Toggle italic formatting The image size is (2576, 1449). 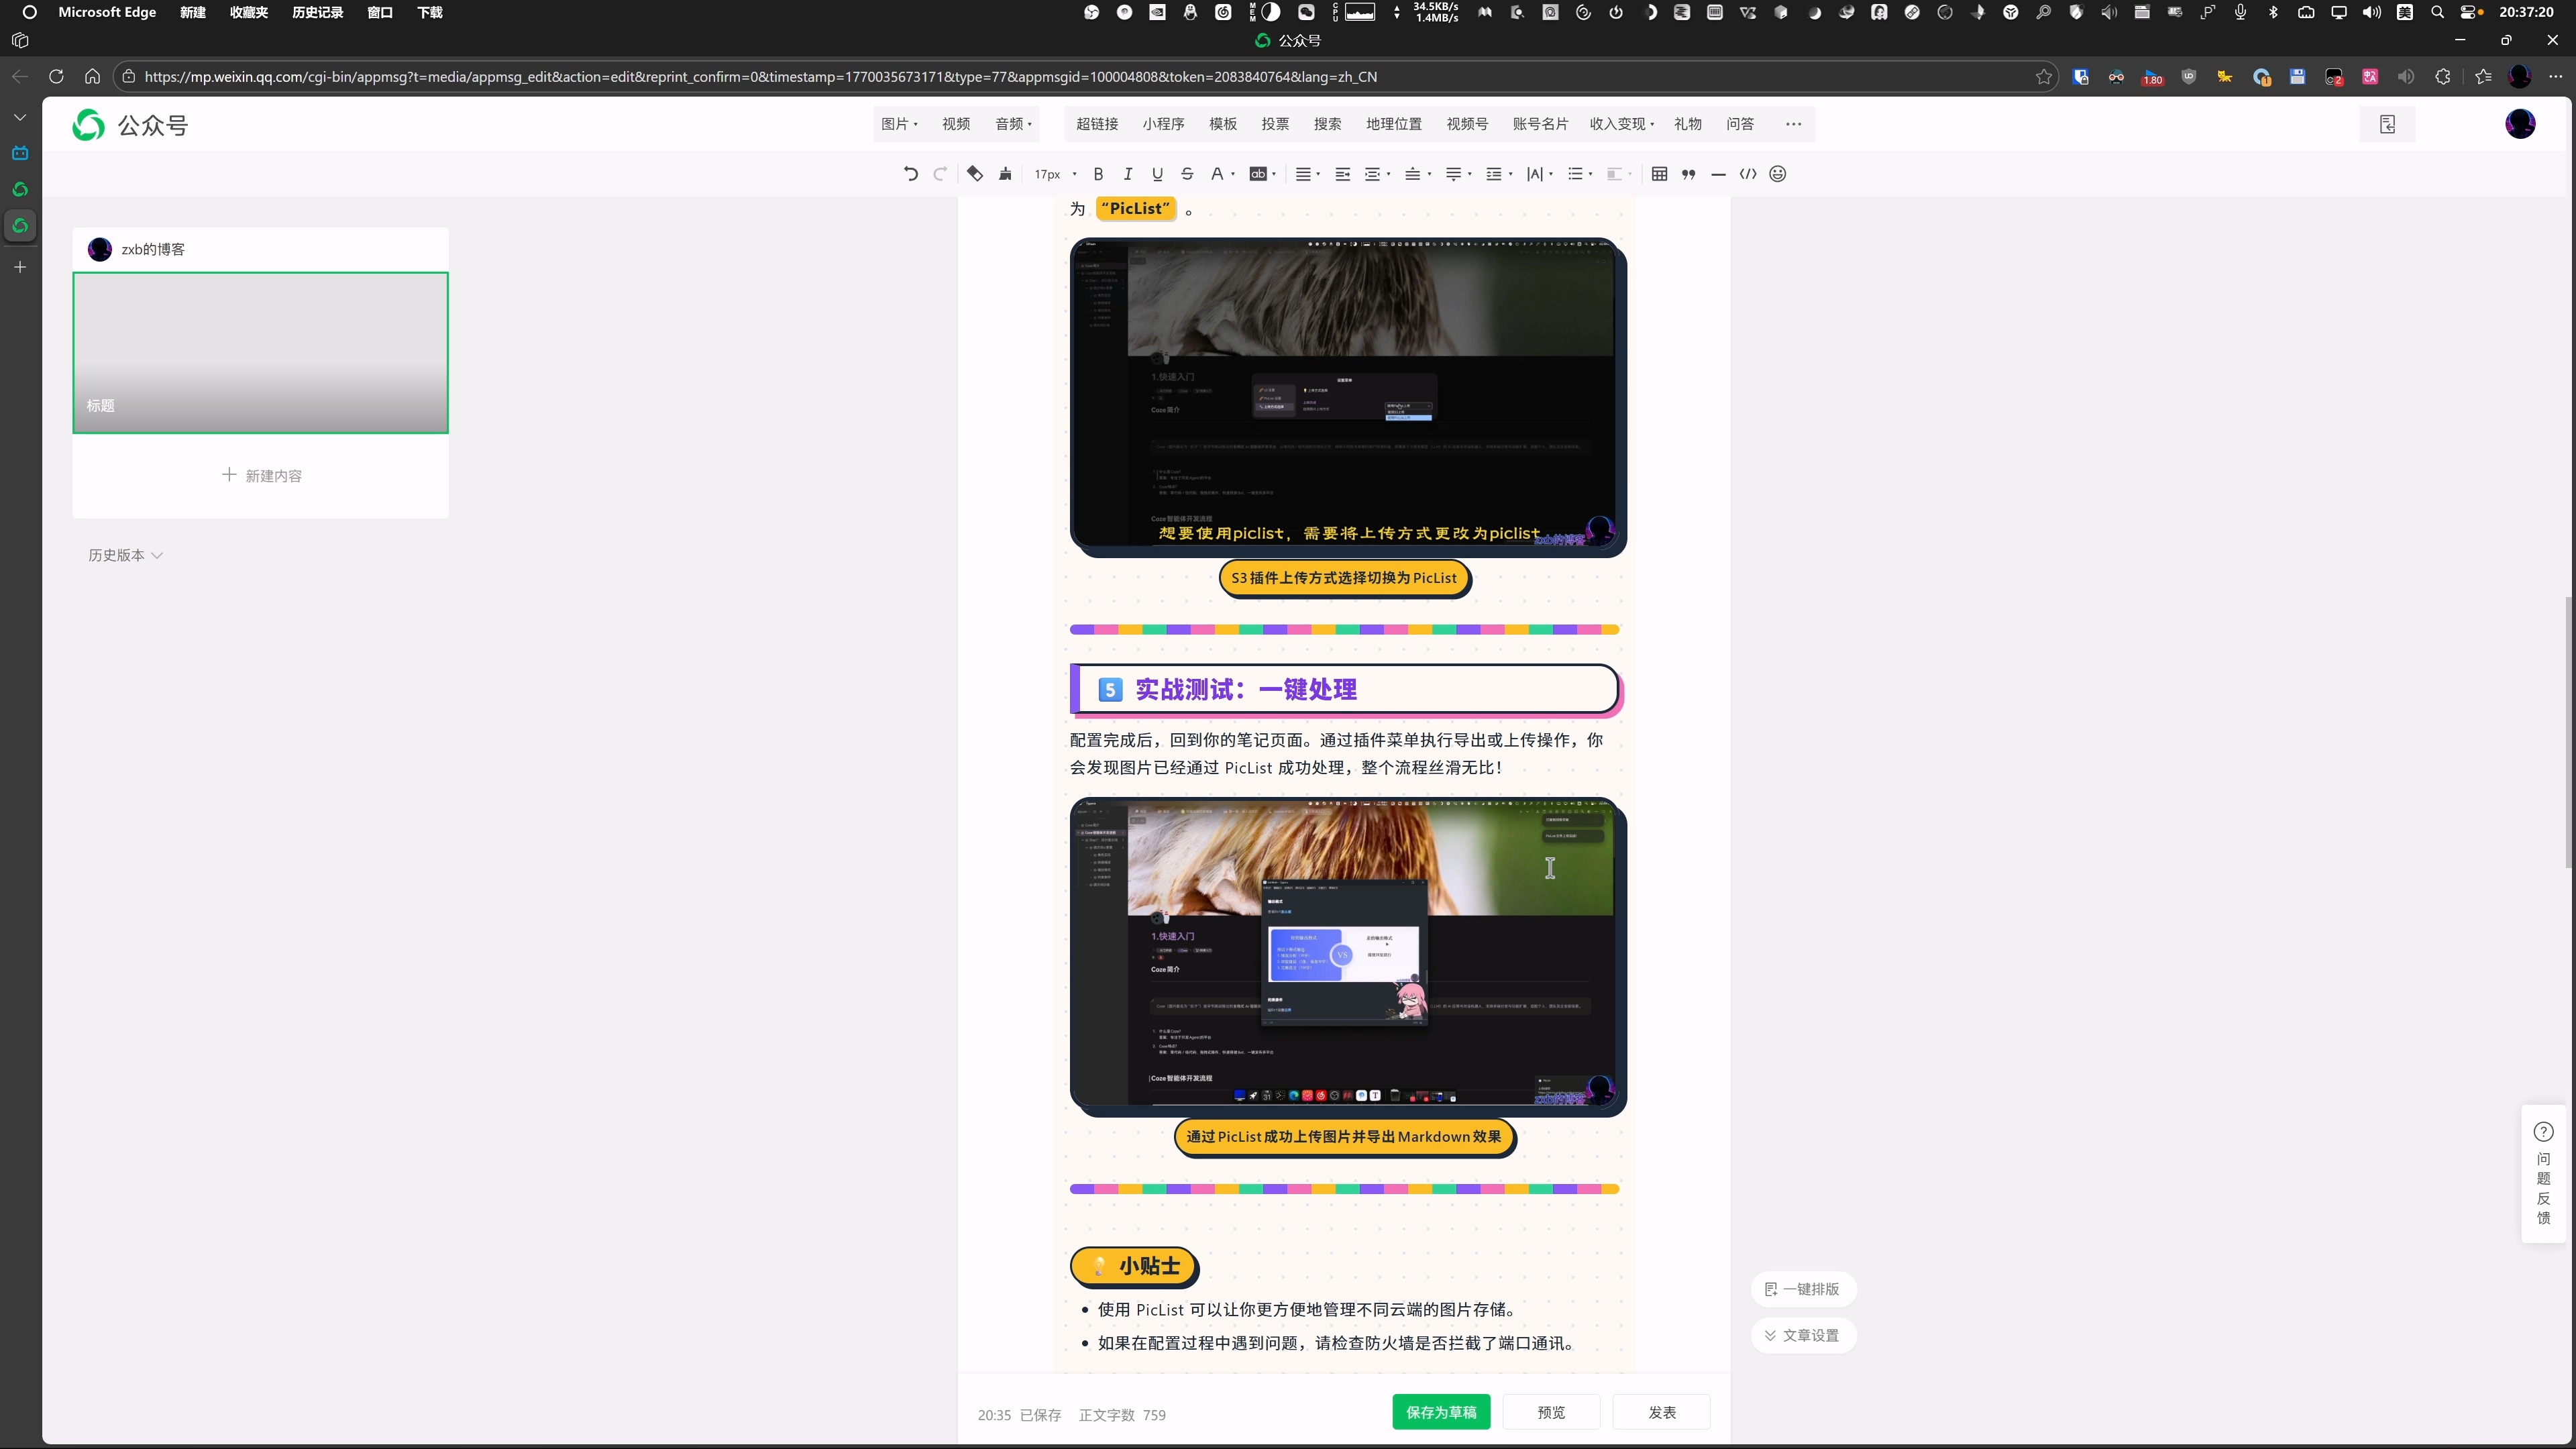(x=1128, y=174)
